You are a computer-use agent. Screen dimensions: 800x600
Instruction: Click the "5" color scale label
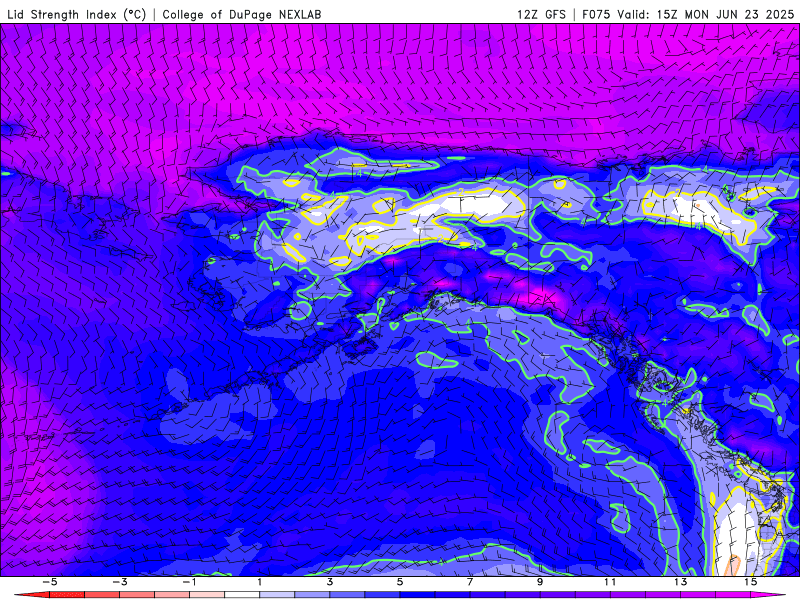point(399,582)
